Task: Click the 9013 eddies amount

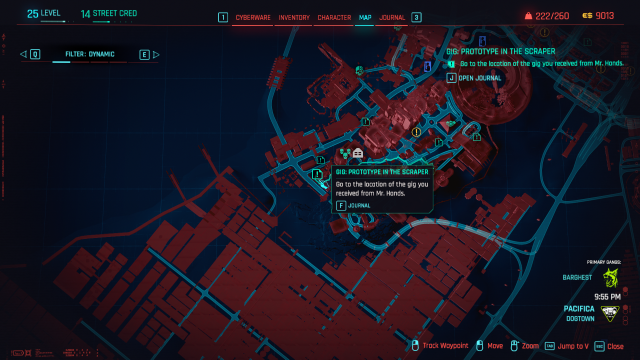Action: [x=604, y=16]
